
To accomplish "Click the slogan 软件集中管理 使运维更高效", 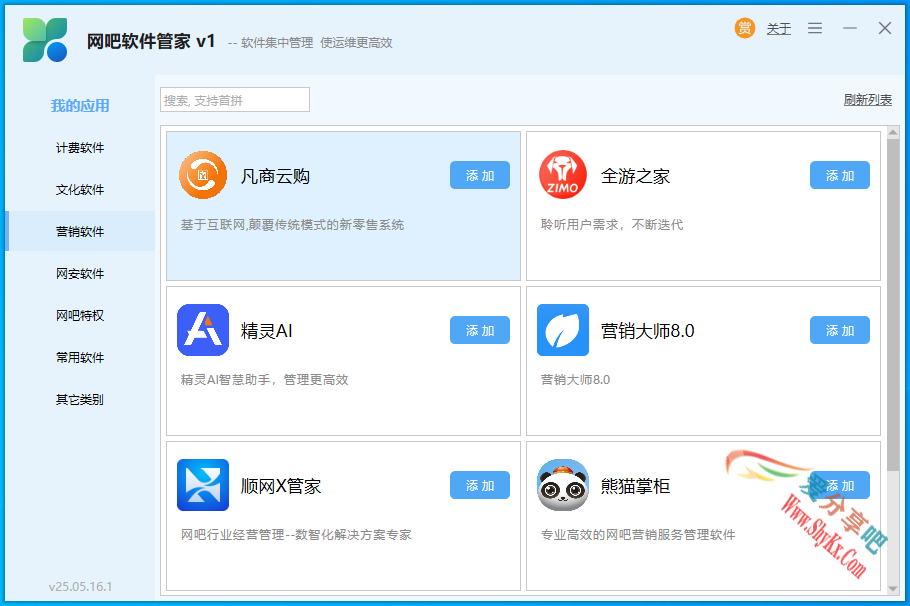I will tap(316, 43).
